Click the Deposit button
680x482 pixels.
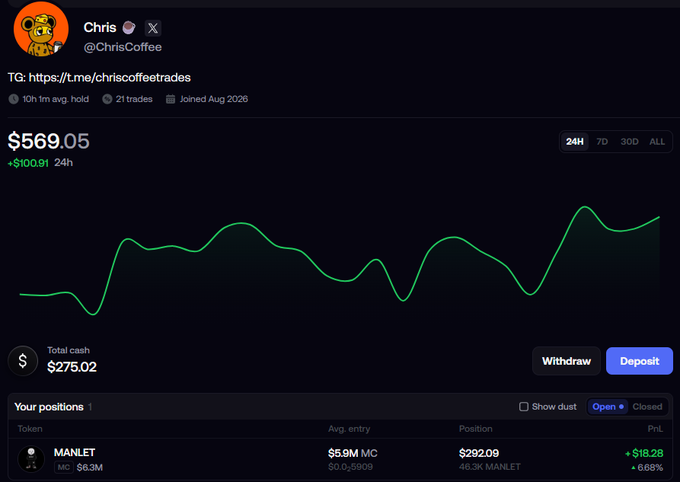click(x=640, y=361)
